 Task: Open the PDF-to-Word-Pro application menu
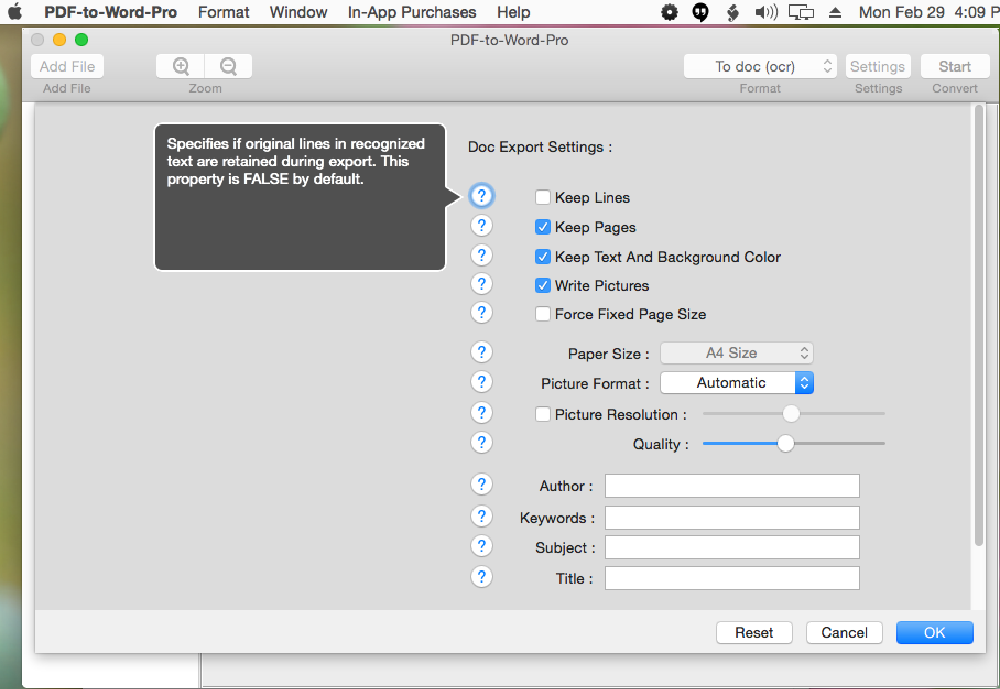pyautogui.click(x=110, y=12)
